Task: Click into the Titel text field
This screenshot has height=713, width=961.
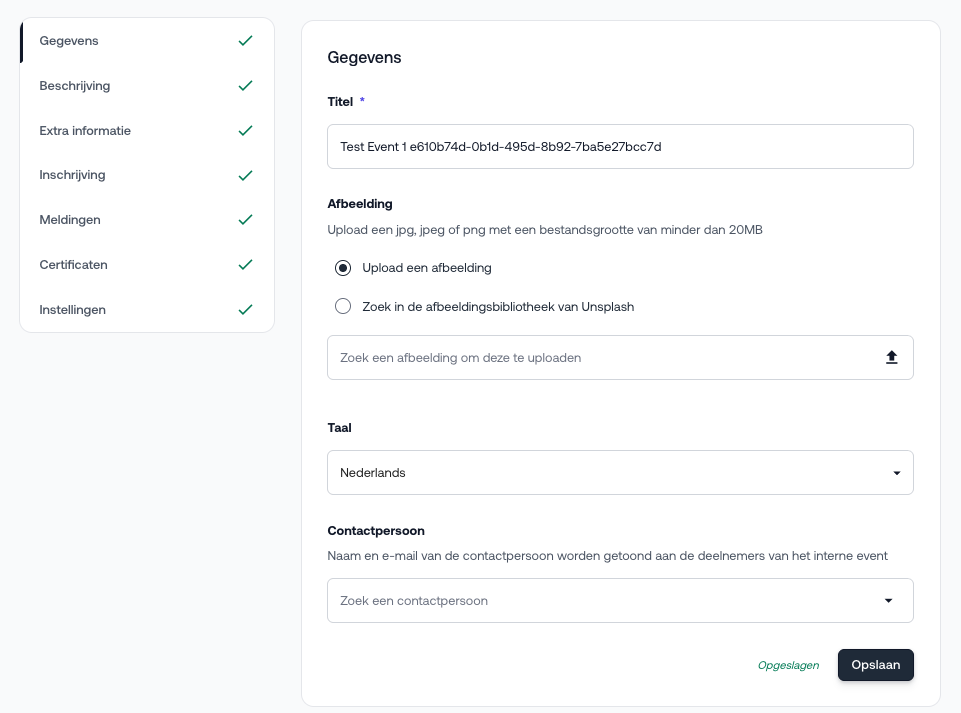Action: (620, 146)
